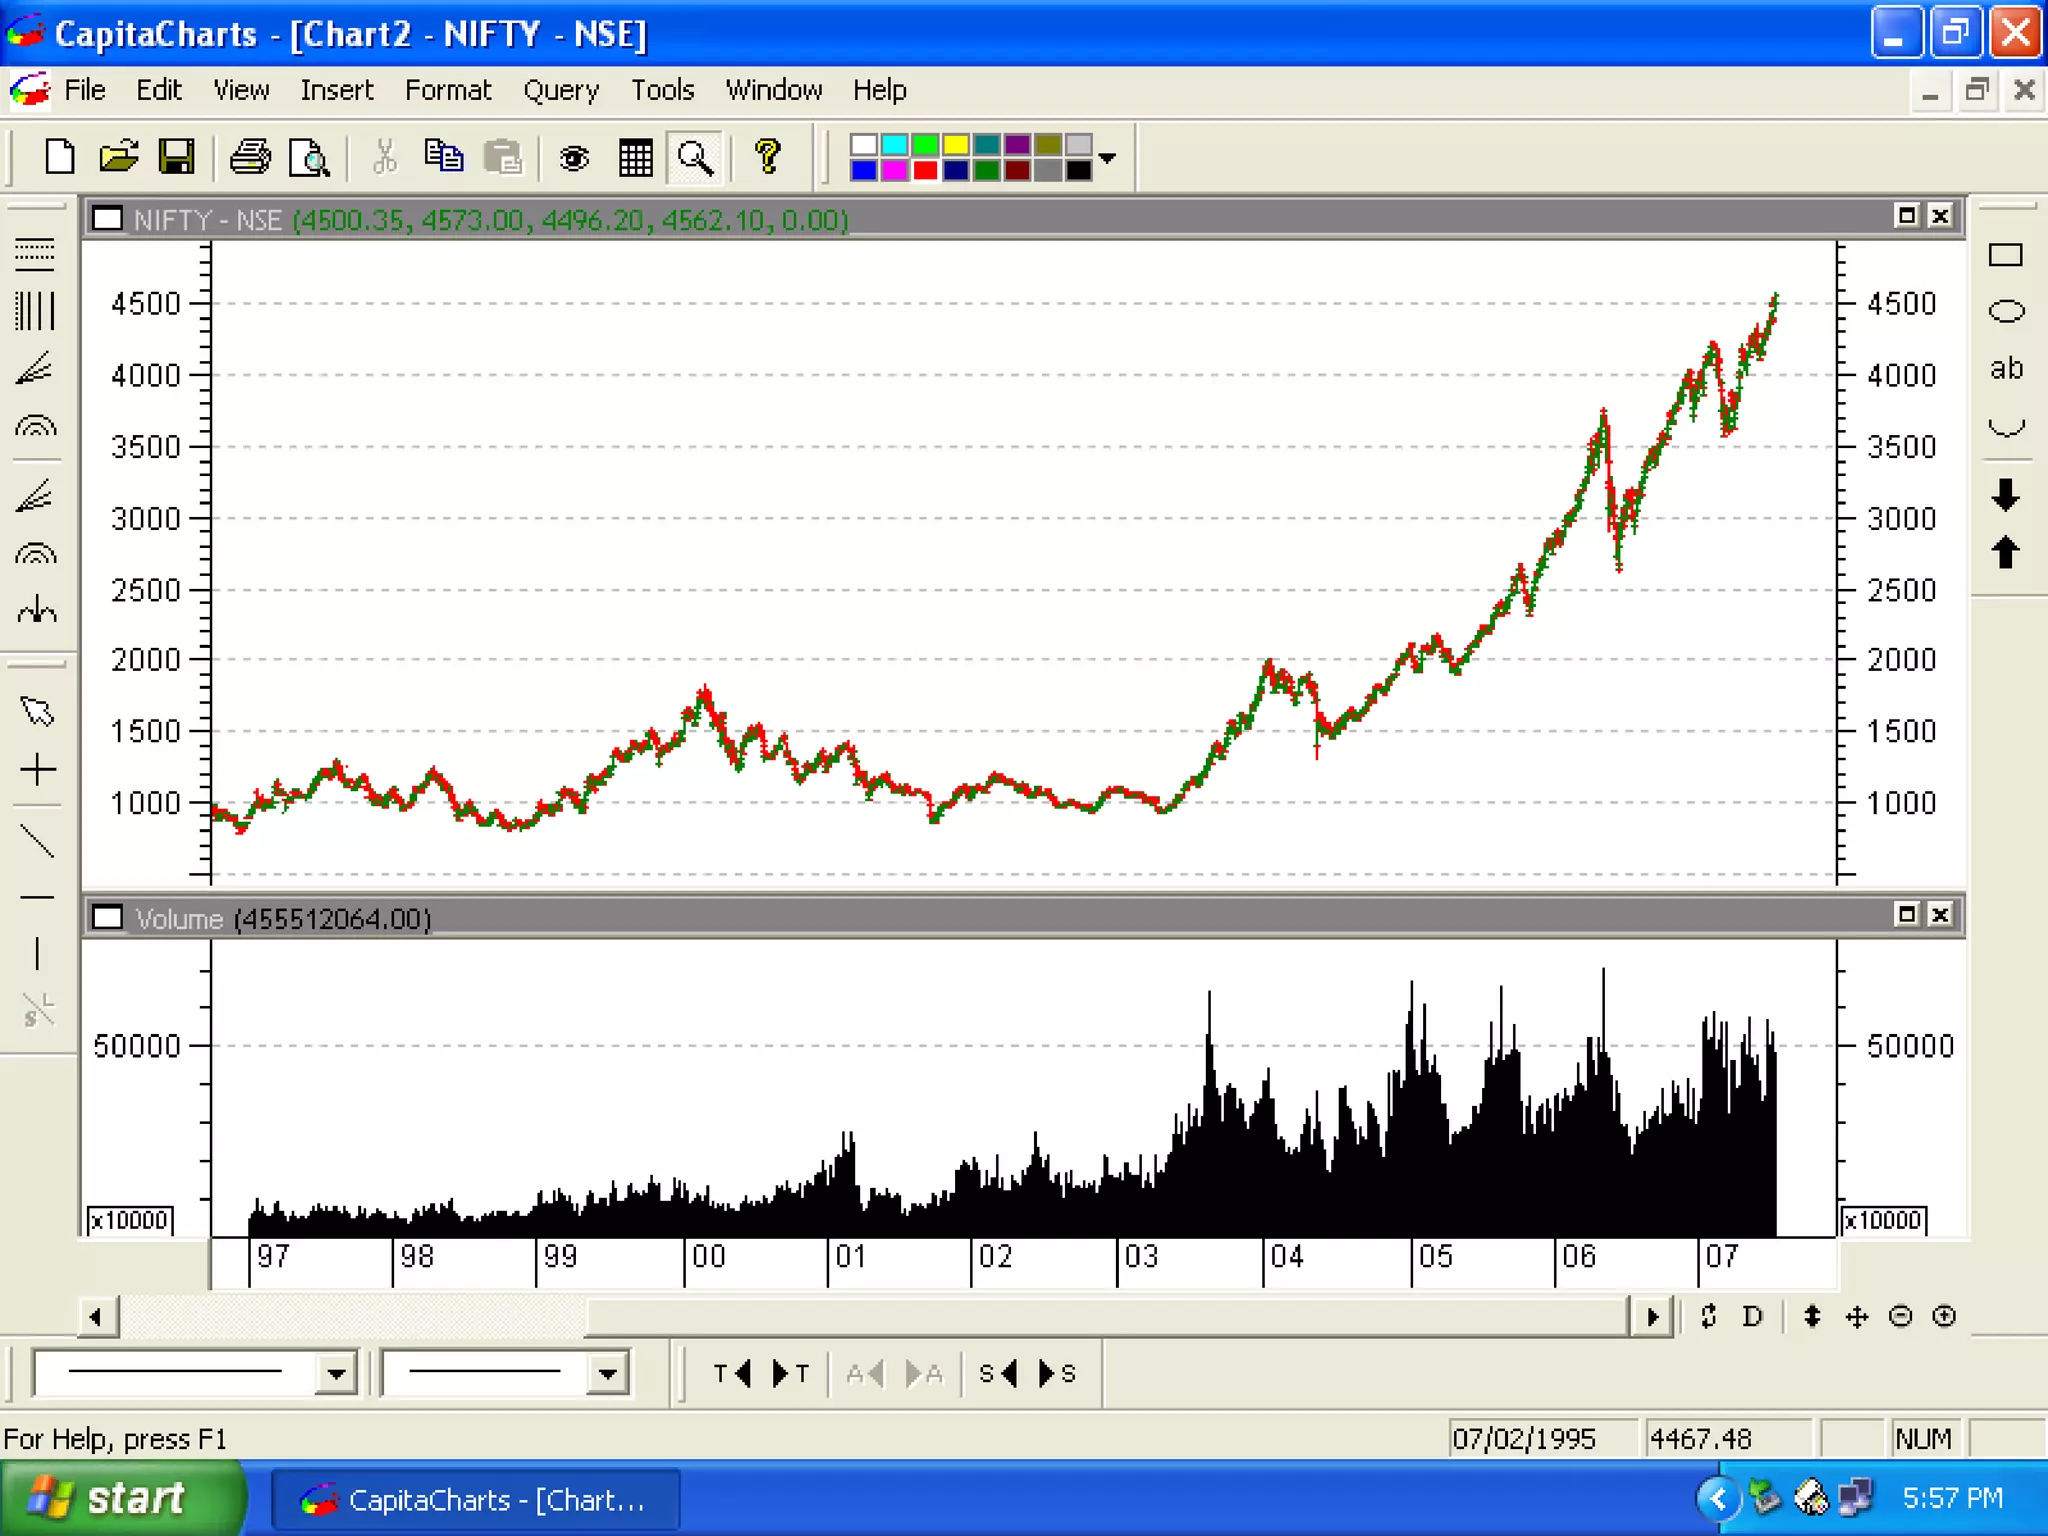The width and height of the screenshot is (2048, 1536).
Task: Pick the red color swatch
Action: coord(925,171)
